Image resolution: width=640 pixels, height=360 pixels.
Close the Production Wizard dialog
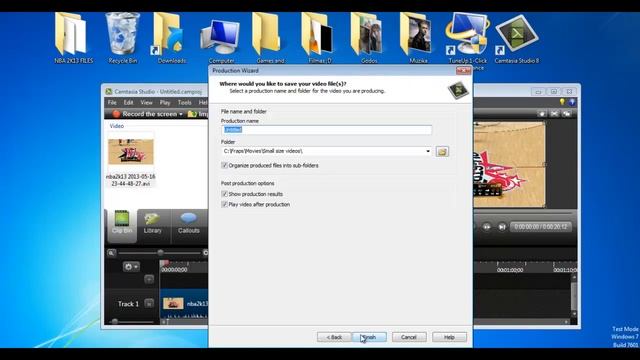point(463,71)
